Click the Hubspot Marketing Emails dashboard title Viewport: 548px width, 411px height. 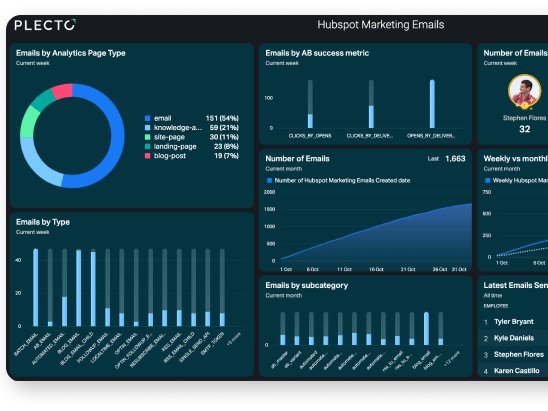(x=381, y=25)
